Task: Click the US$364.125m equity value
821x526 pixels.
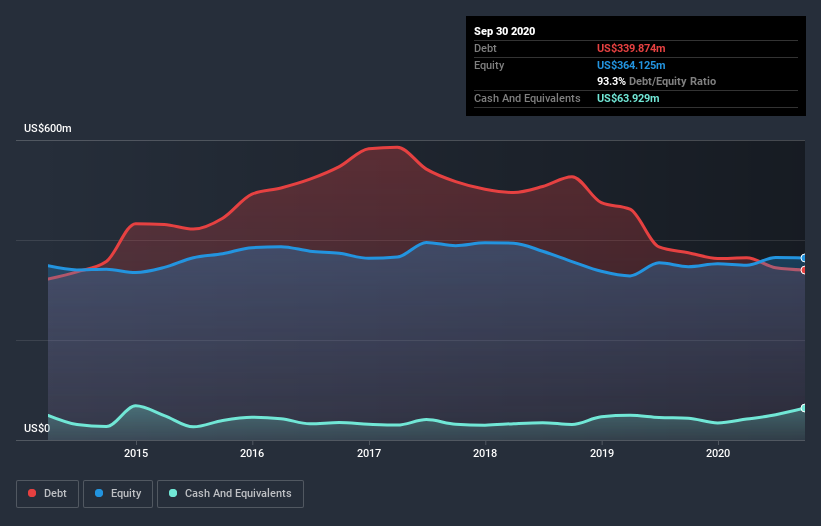Action: (631, 65)
